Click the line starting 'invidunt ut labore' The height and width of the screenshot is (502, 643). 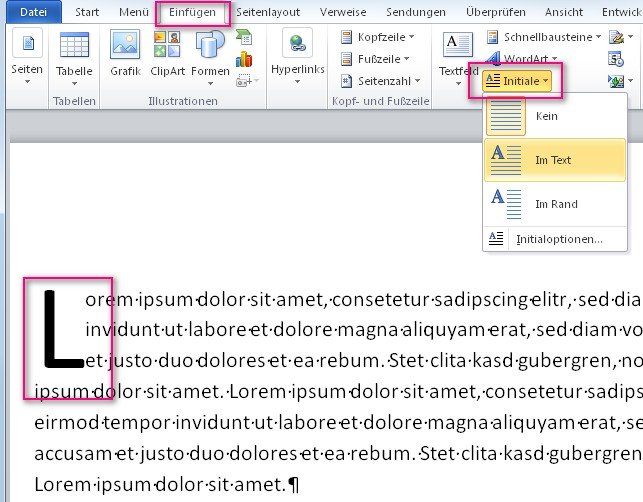(363, 330)
